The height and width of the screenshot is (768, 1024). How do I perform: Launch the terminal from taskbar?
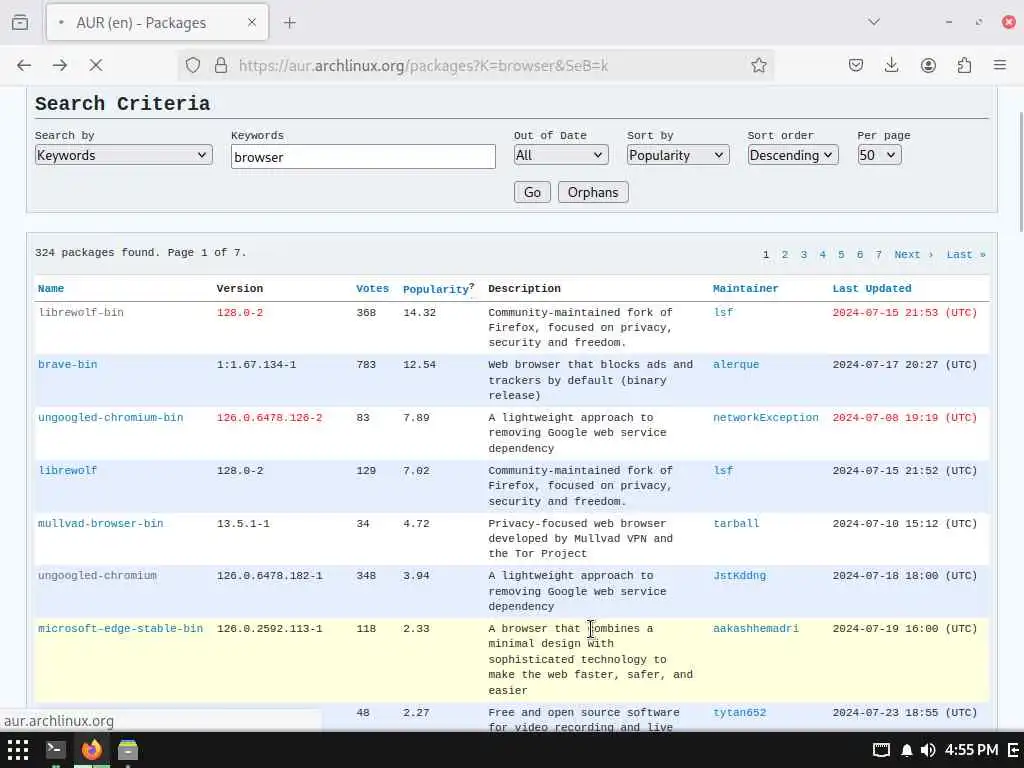[55, 750]
